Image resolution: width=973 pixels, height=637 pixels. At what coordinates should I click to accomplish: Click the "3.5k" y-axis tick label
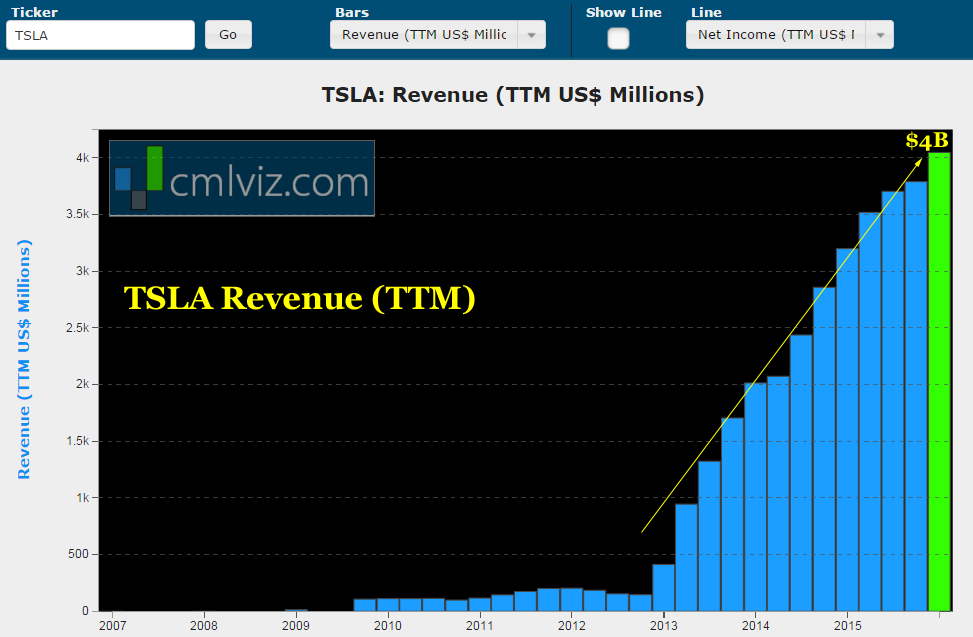coord(78,214)
